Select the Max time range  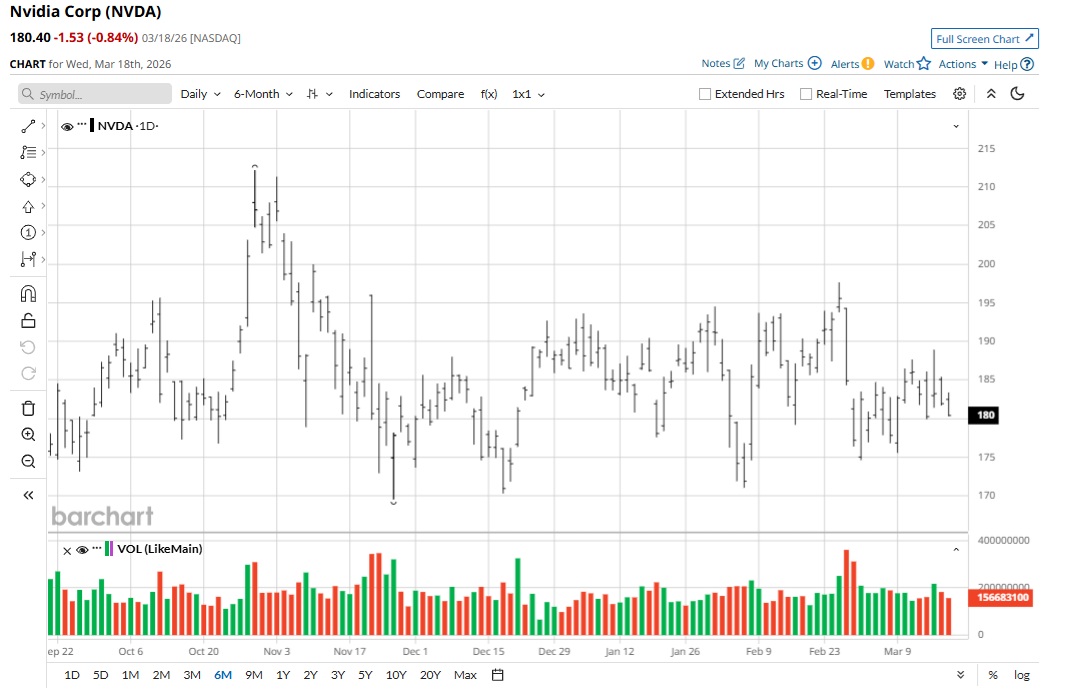point(465,675)
